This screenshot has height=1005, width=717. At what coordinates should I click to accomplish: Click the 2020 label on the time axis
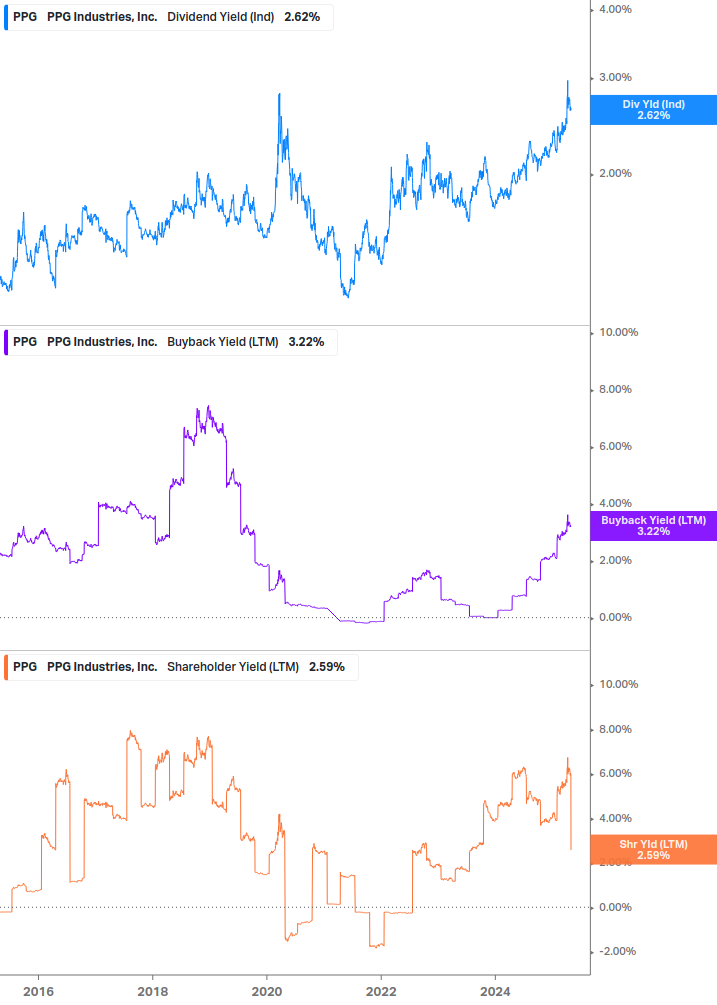click(267, 992)
